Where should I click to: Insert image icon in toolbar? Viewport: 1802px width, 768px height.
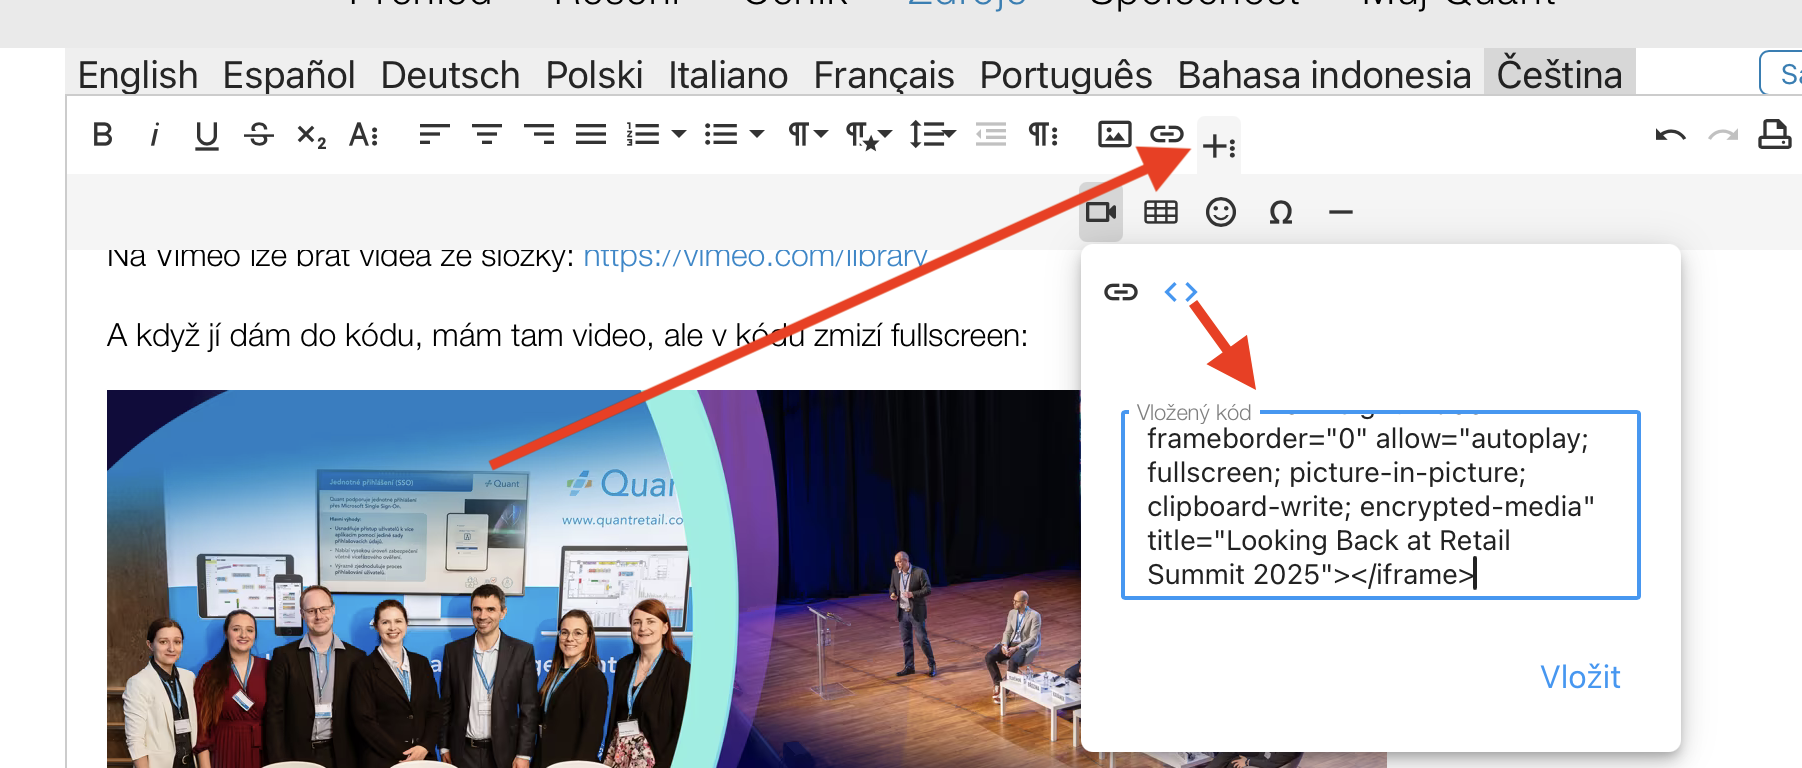(x=1114, y=134)
